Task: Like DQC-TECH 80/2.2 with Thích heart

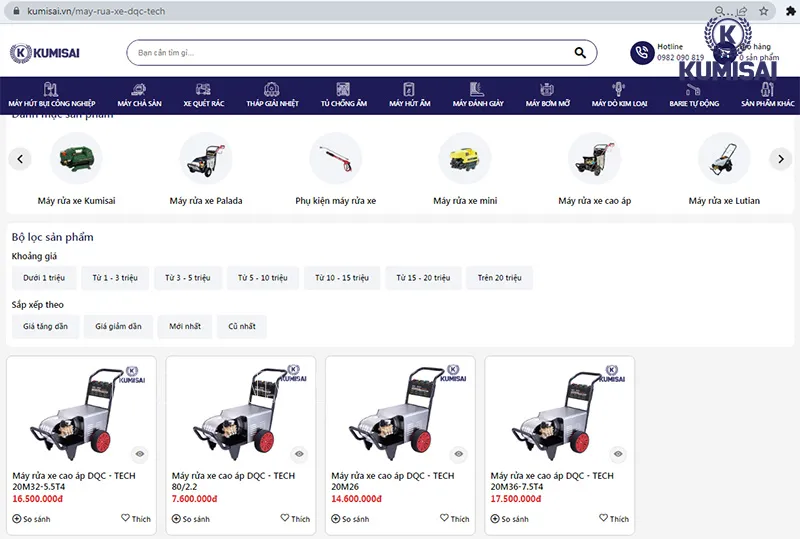Action: (295, 519)
